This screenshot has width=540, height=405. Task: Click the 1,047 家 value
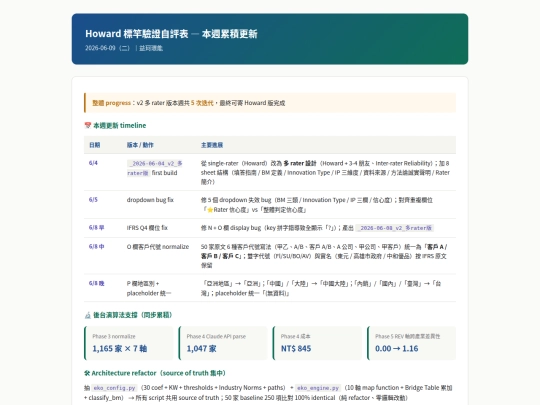201,349
